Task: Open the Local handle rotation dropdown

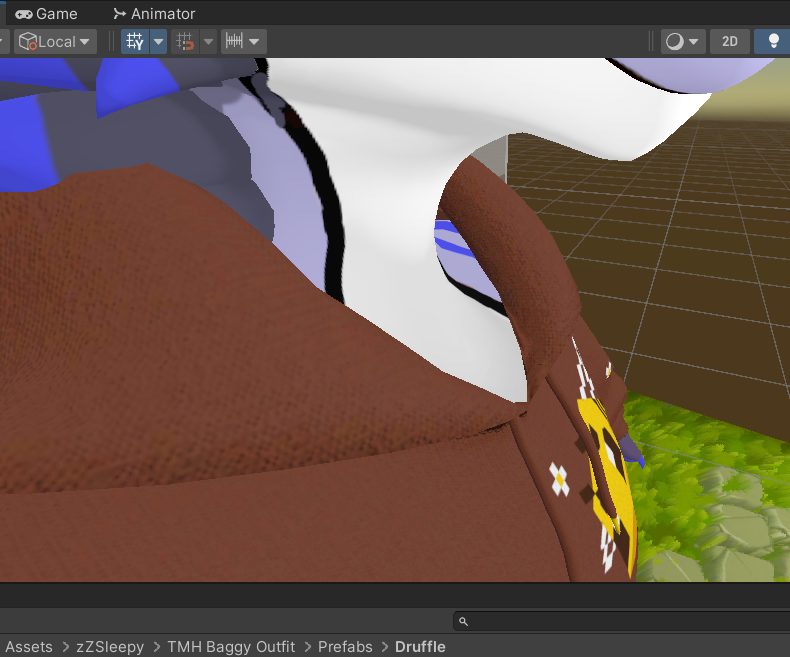Action: coord(55,41)
